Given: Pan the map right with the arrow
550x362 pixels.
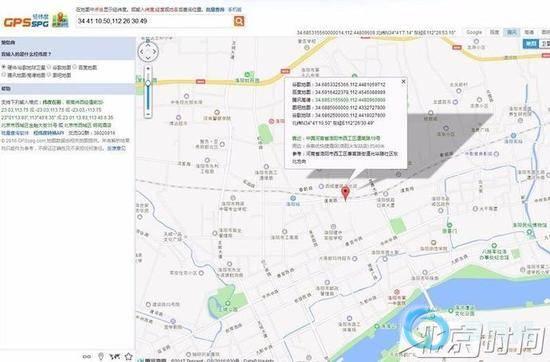Looking at the screenshot, I should tap(155, 52).
